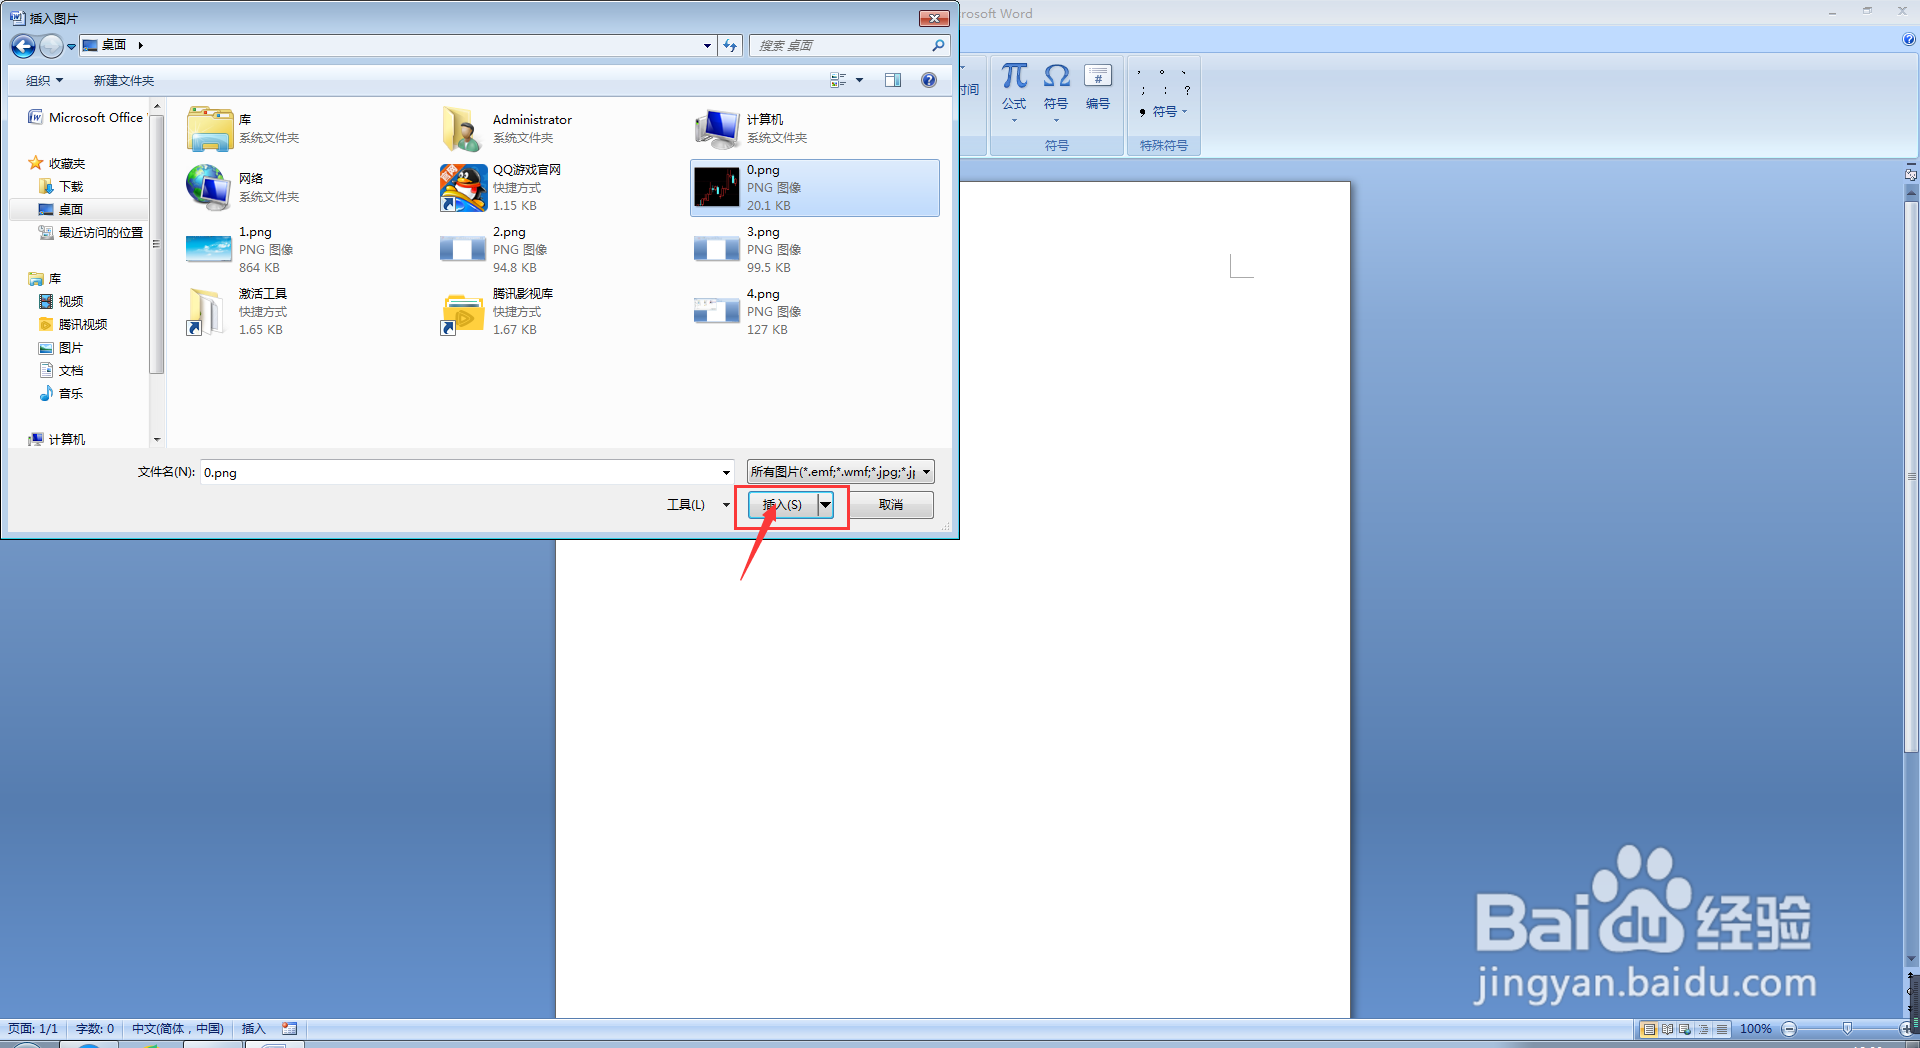Click the zoom slider handle
Image resolution: width=1920 pixels, height=1048 pixels.
coord(1847,1029)
